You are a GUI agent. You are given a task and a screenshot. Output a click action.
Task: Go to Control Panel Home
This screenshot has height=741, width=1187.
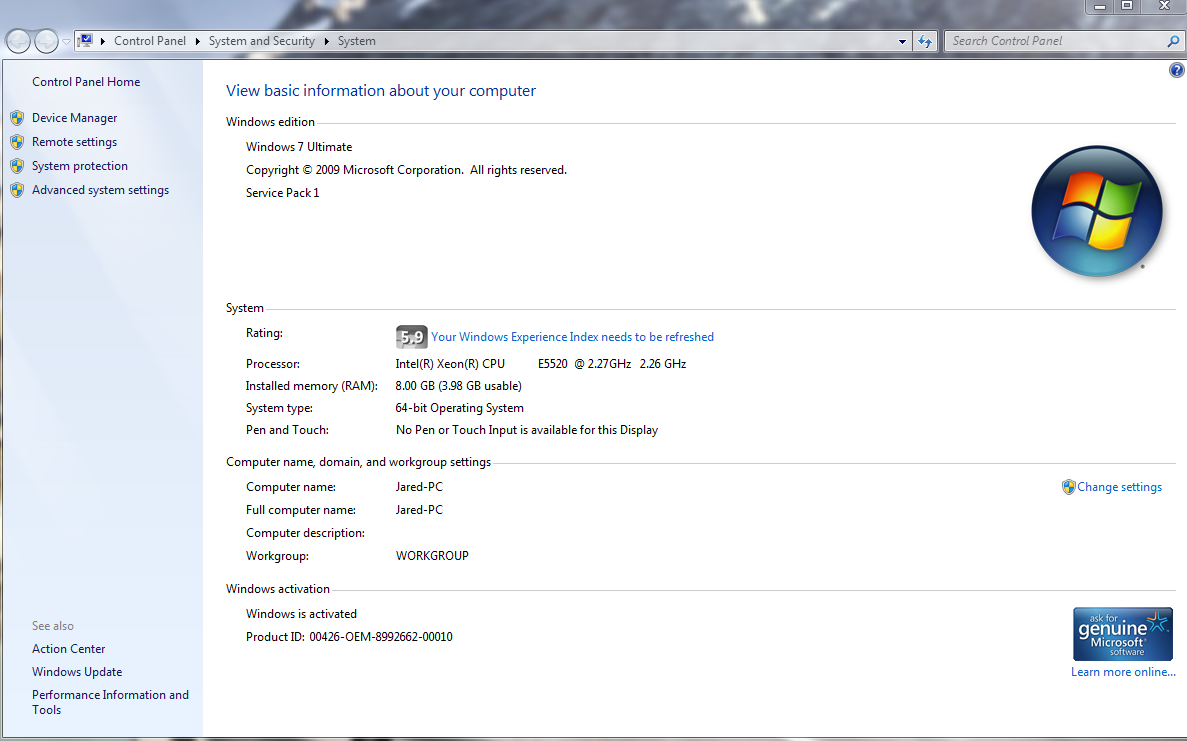click(x=86, y=82)
